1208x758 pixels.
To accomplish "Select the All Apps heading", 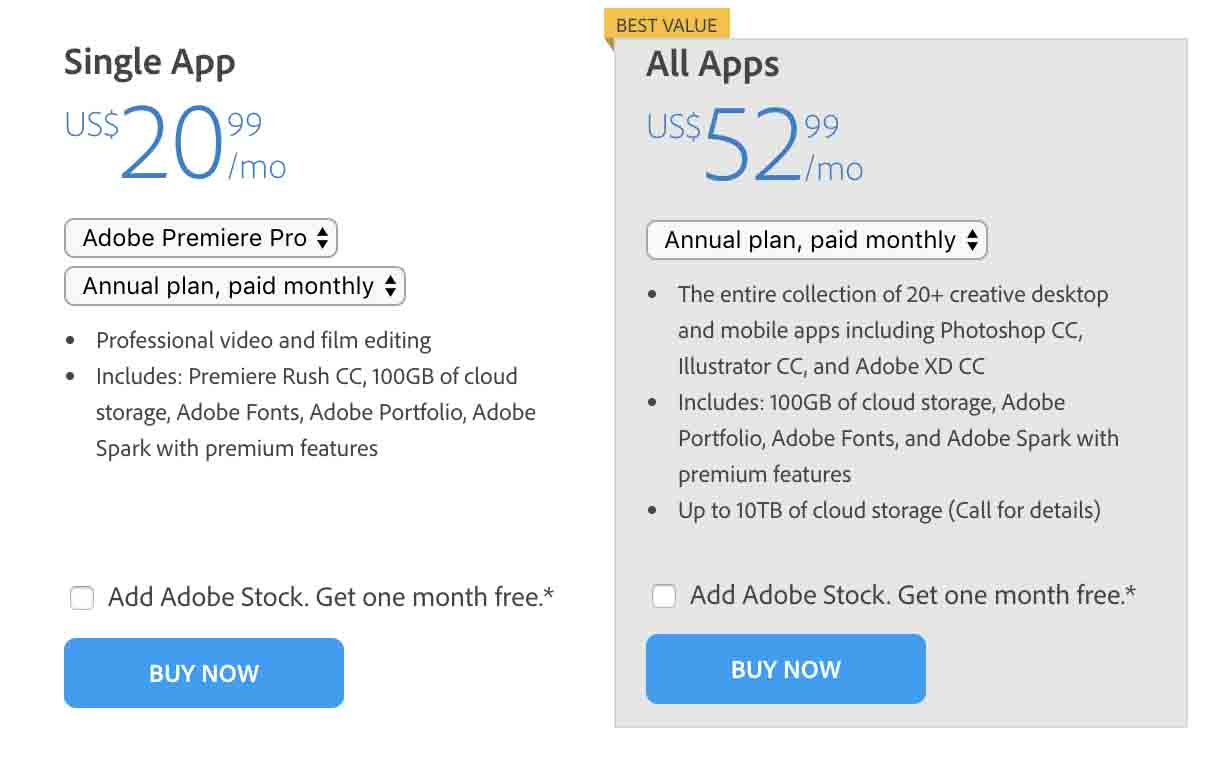I will point(712,64).
